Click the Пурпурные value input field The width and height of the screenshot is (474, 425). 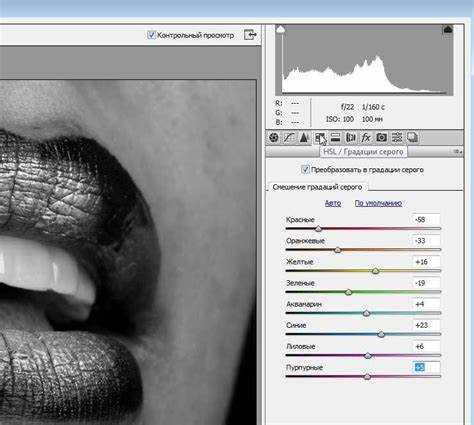pos(426,367)
